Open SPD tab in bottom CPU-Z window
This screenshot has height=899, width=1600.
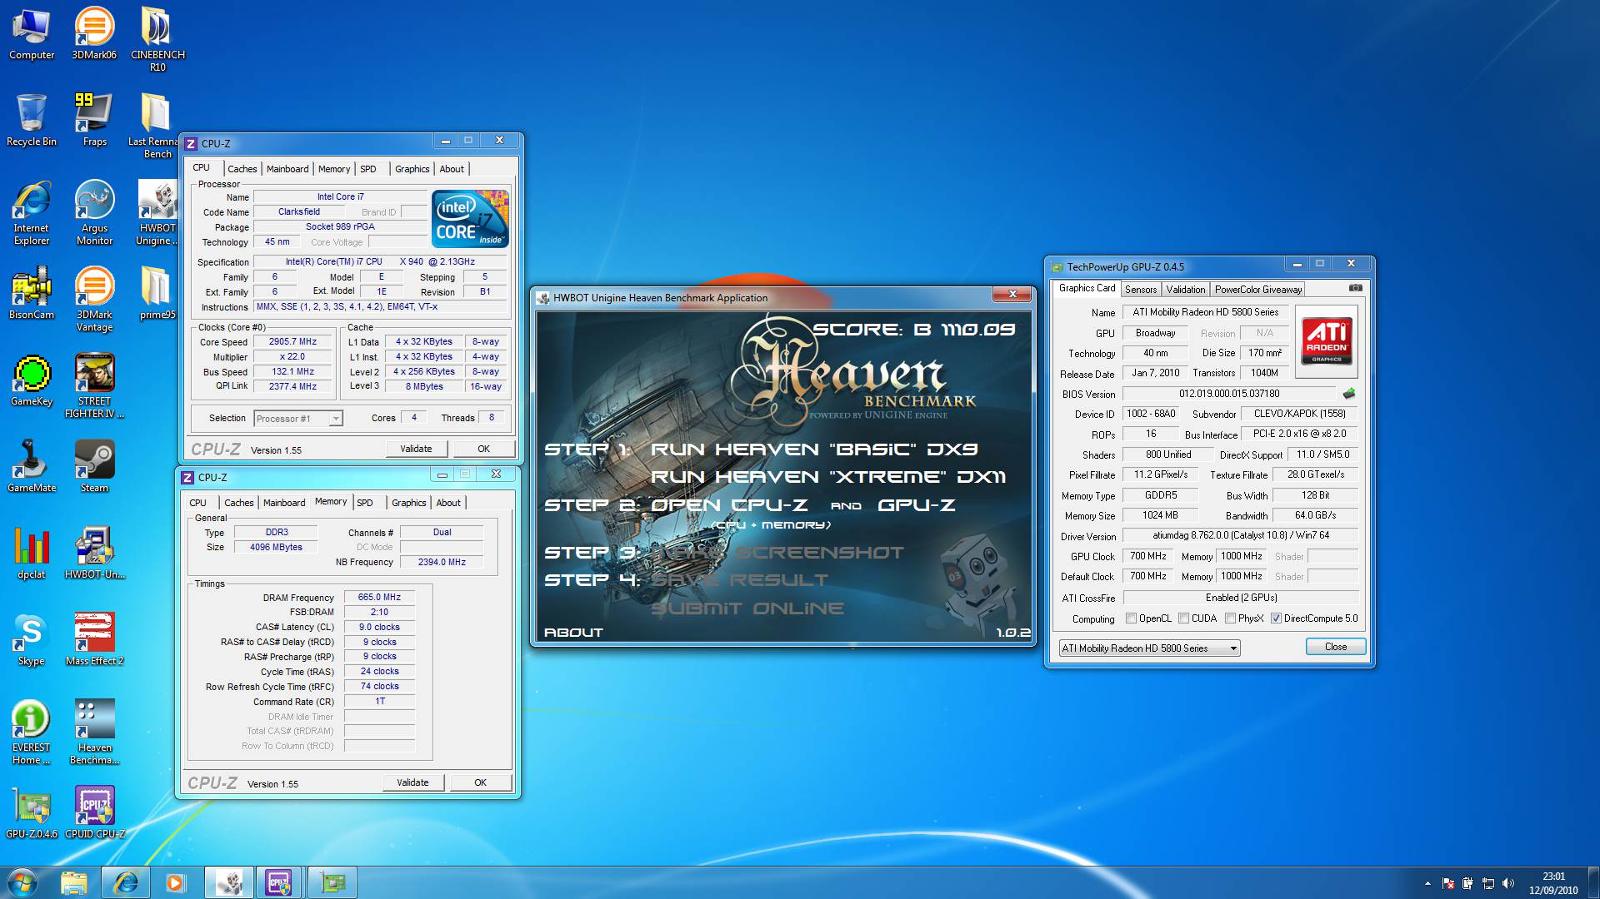pyautogui.click(x=365, y=503)
